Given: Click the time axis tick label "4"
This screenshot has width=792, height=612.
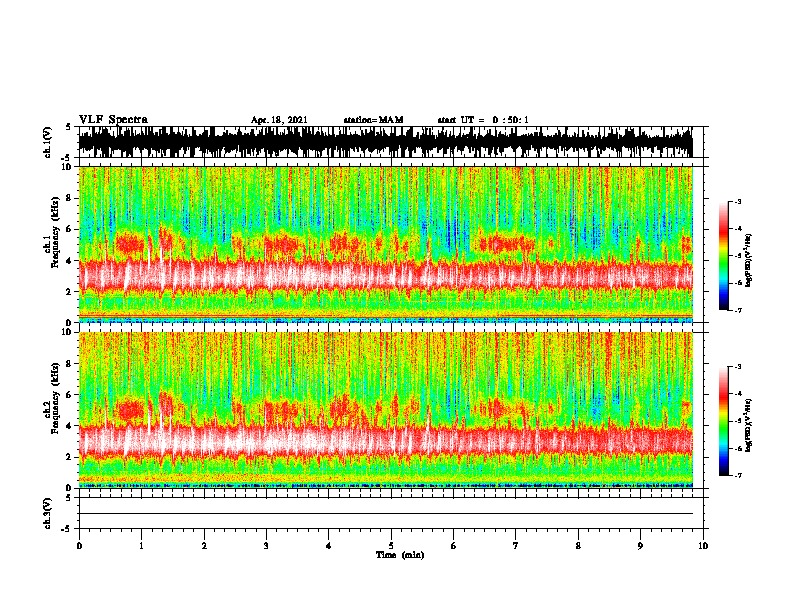Looking at the screenshot, I should (329, 546).
